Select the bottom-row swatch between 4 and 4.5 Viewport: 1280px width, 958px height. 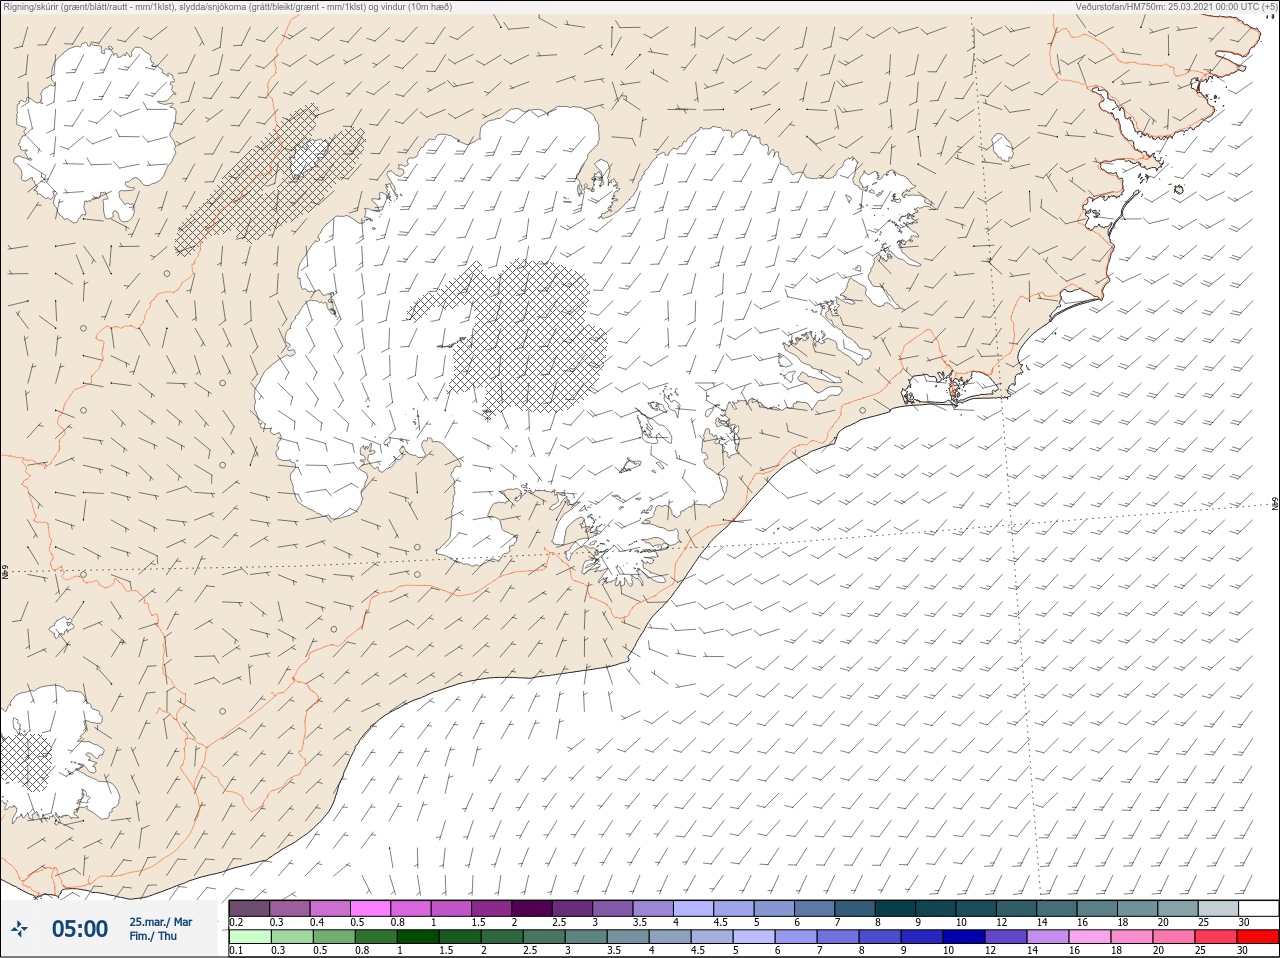(x=669, y=937)
